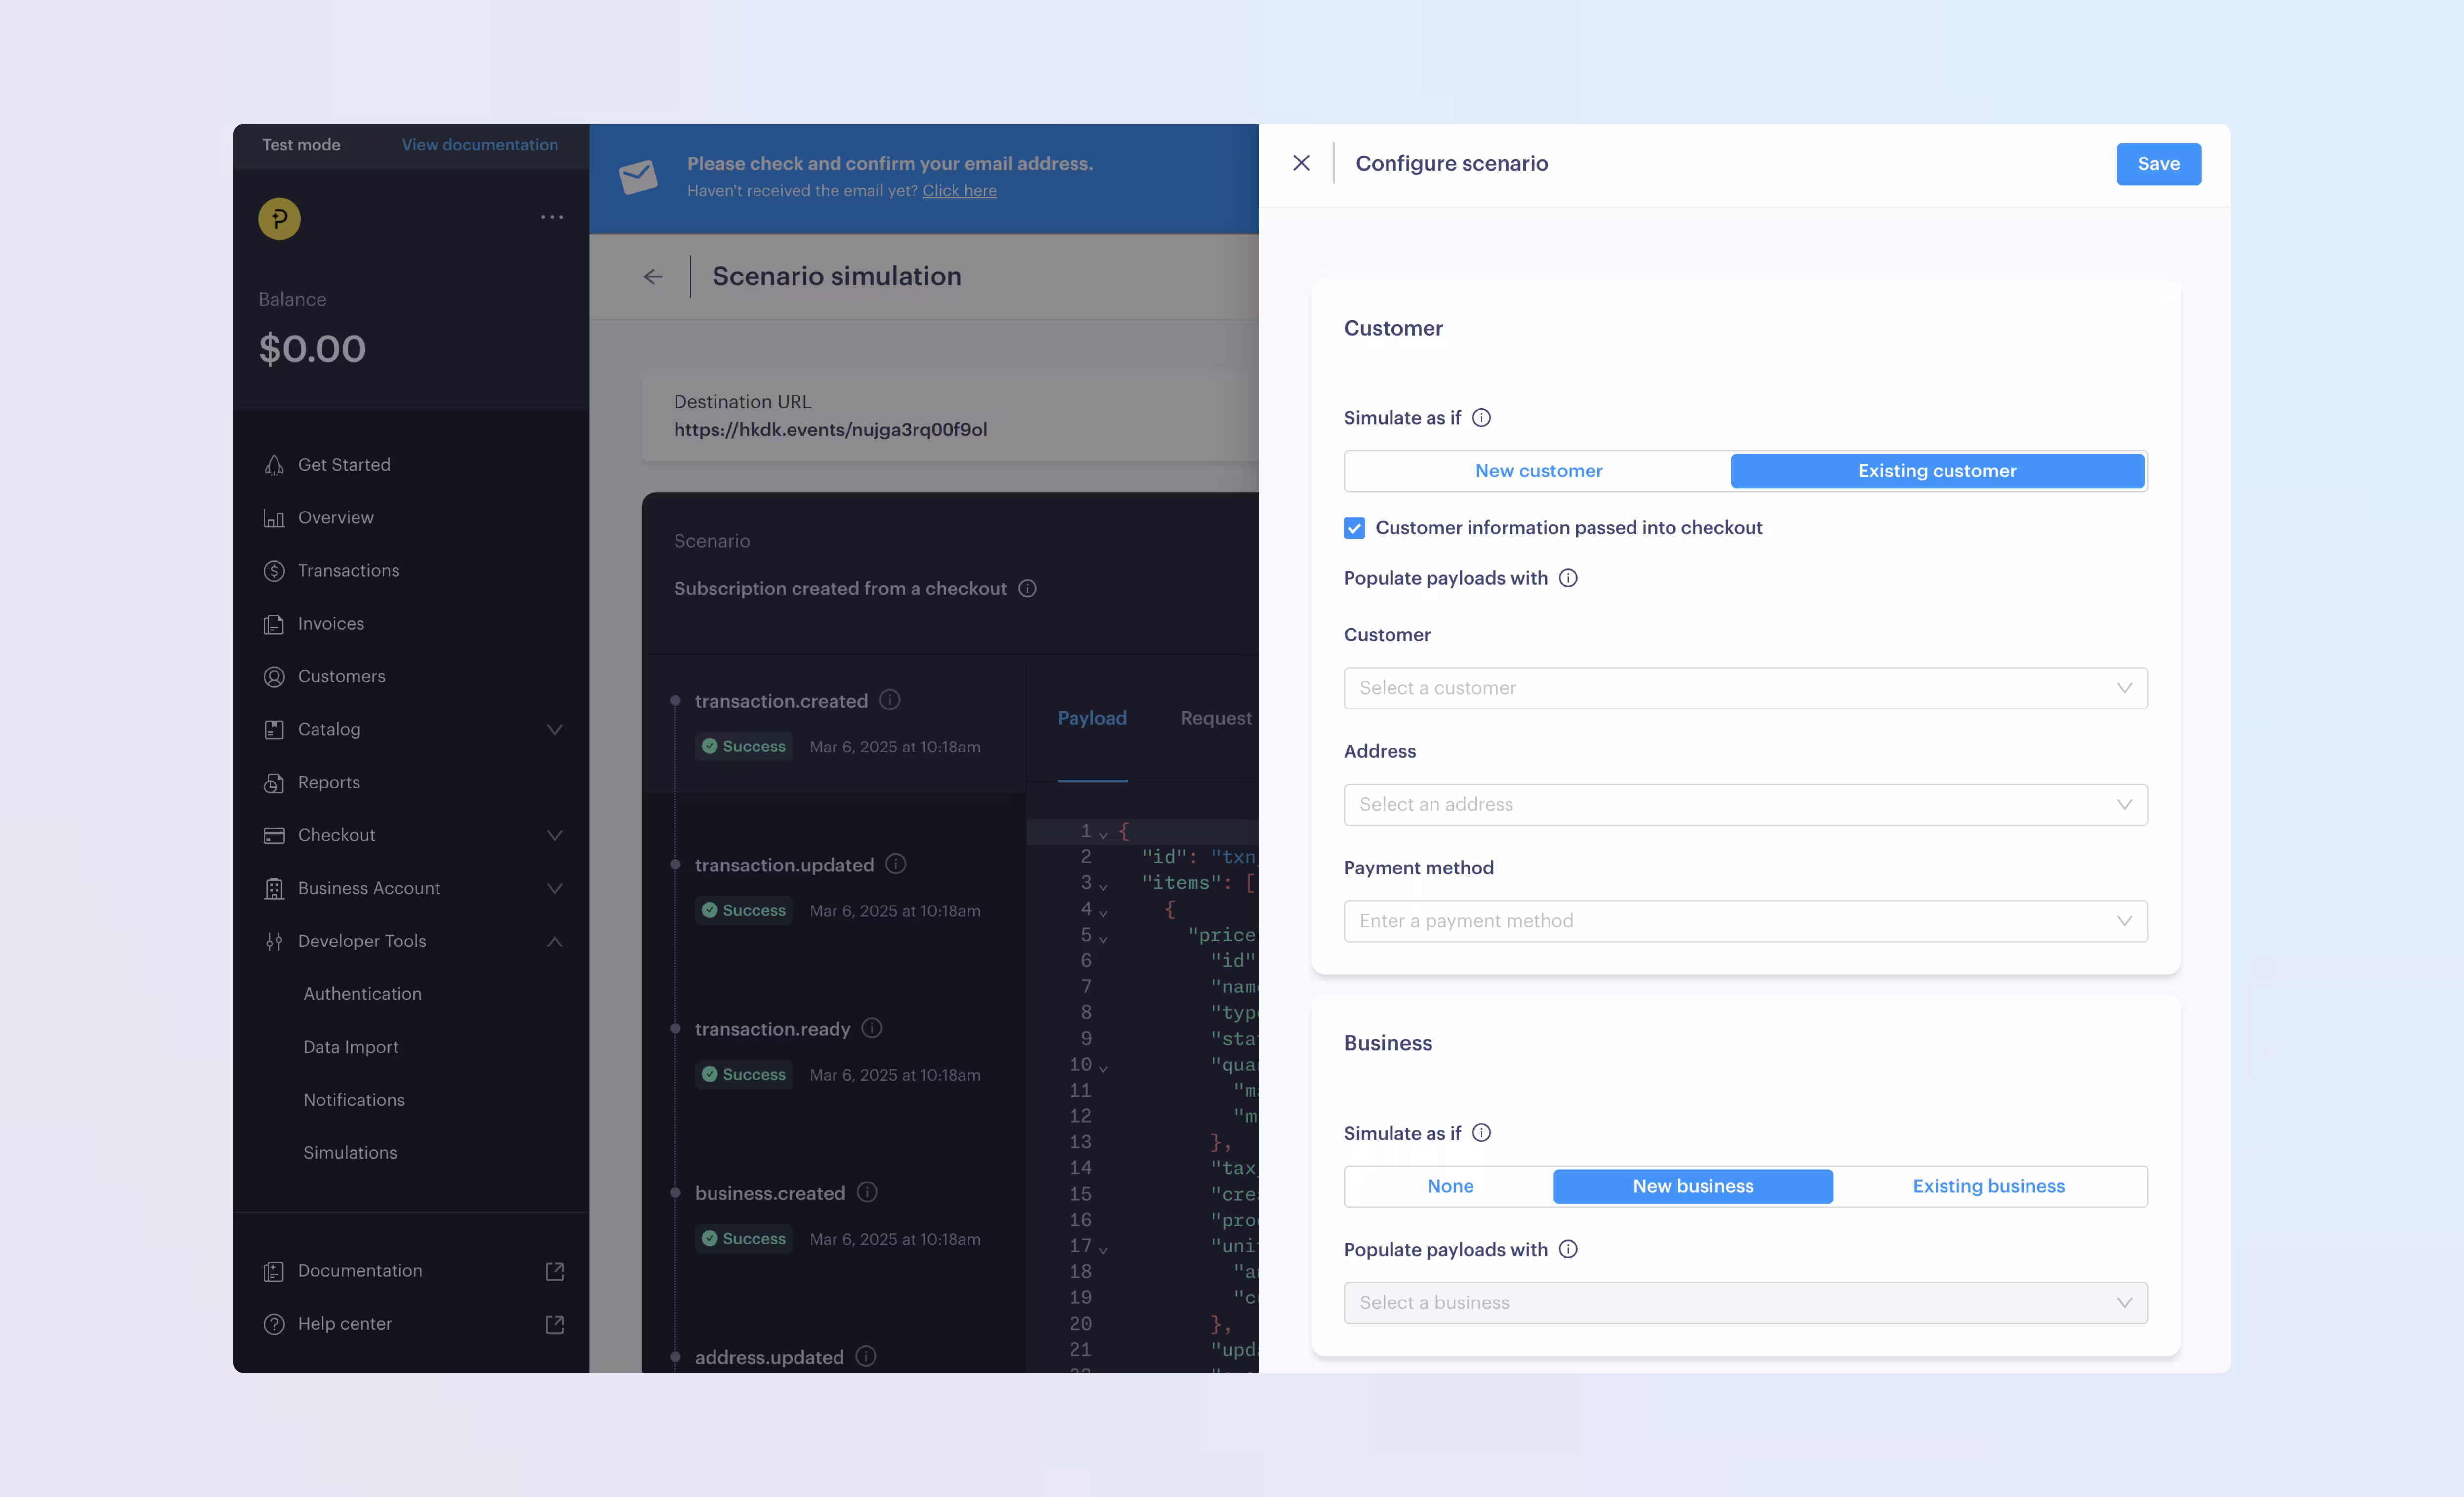Click the 'Click here' resend email link
The width and height of the screenshot is (2464, 1497).
pos(959,191)
